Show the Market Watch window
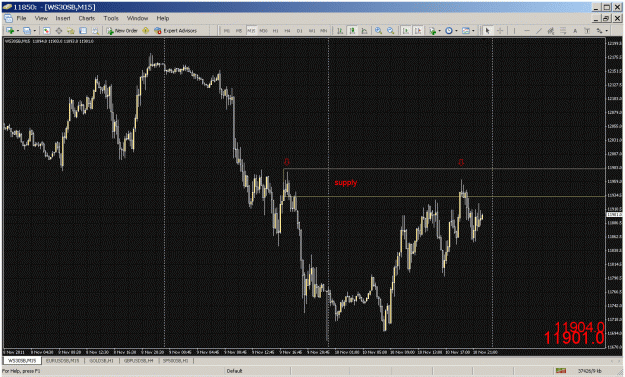Screen dimensions: 625x377 pos(47,31)
